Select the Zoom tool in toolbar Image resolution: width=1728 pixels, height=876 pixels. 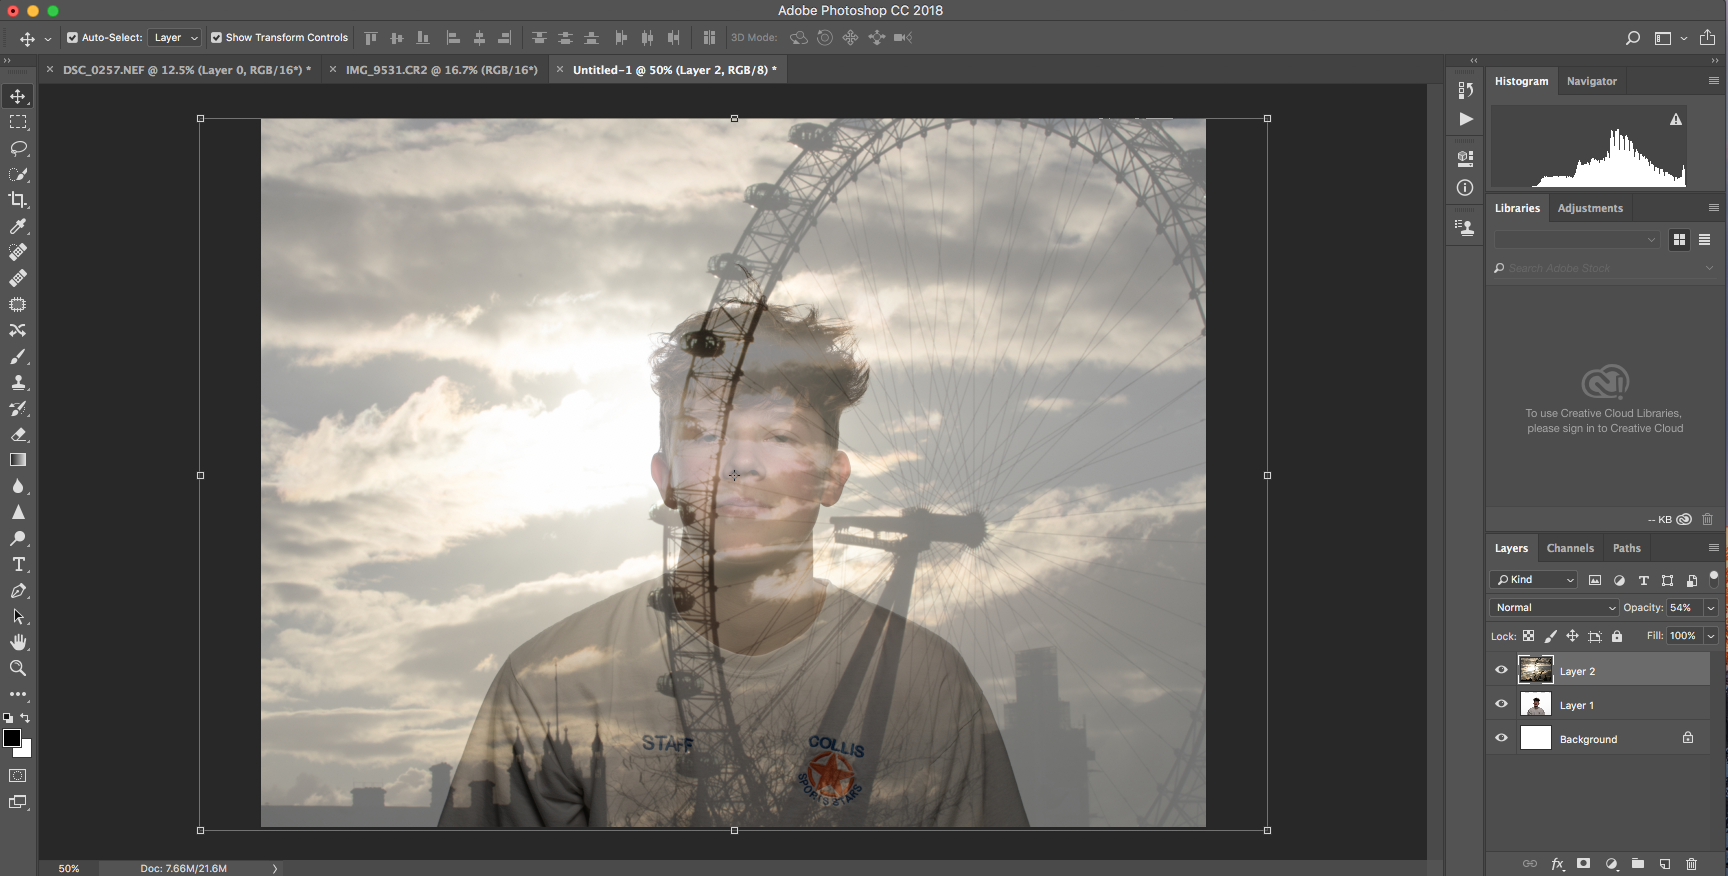pos(18,668)
